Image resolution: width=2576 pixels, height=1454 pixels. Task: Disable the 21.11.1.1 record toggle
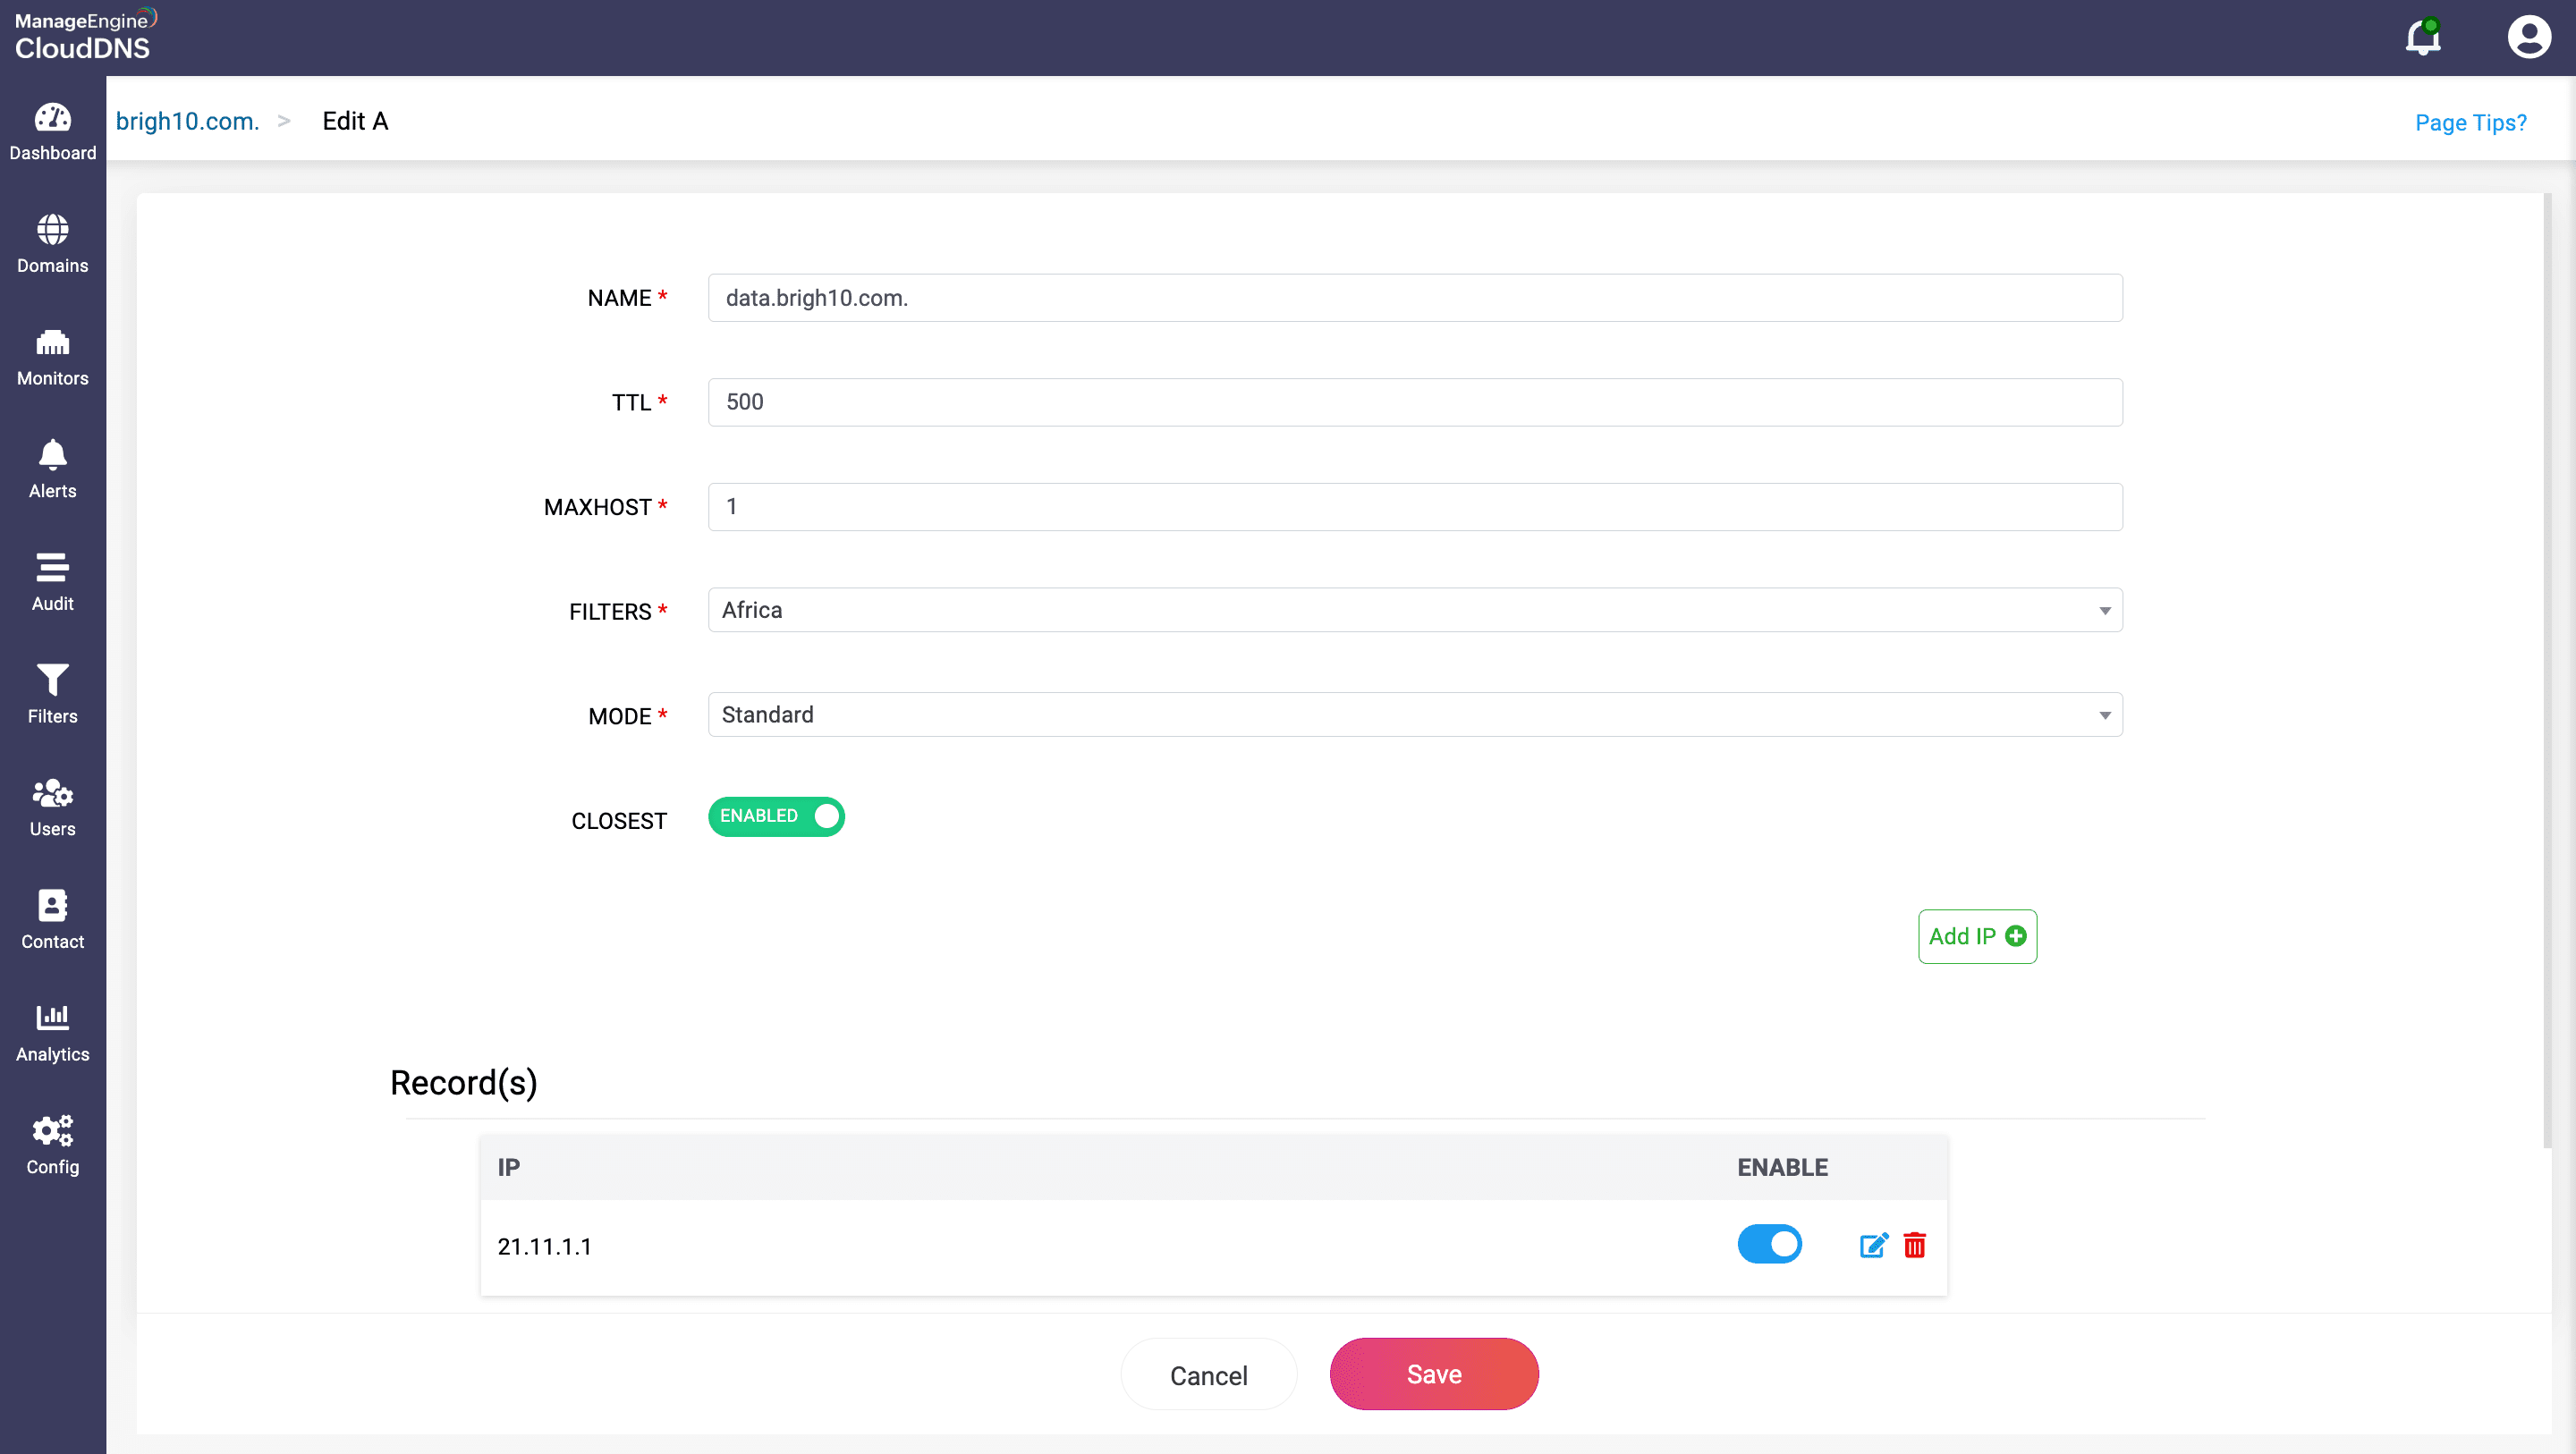point(1769,1244)
